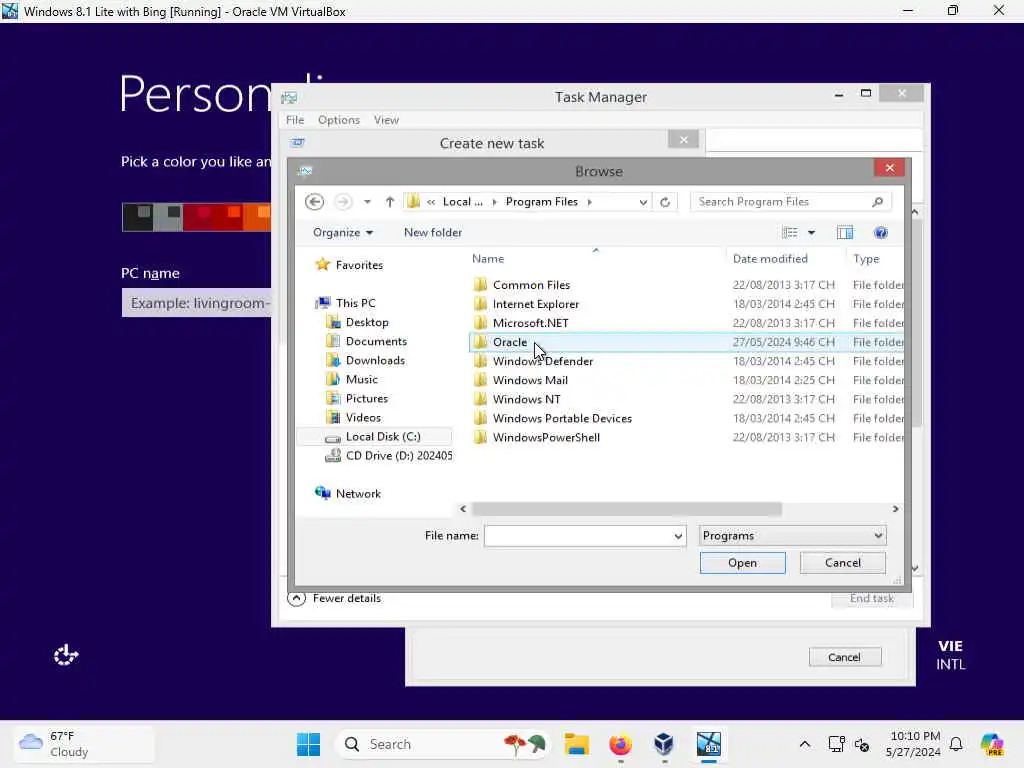Image resolution: width=1024 pixels, height=768 pixels.
Task: Click Cancel in the Browse dialog
Action: 842,563
